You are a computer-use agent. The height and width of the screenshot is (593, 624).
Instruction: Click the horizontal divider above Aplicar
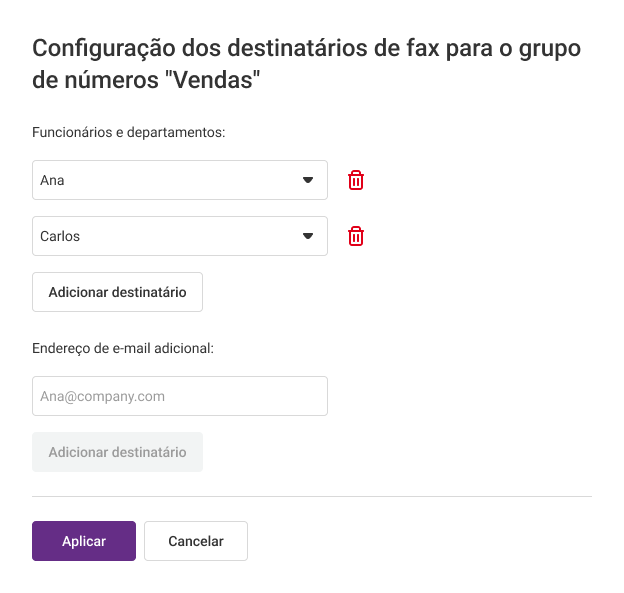point(312,496)
